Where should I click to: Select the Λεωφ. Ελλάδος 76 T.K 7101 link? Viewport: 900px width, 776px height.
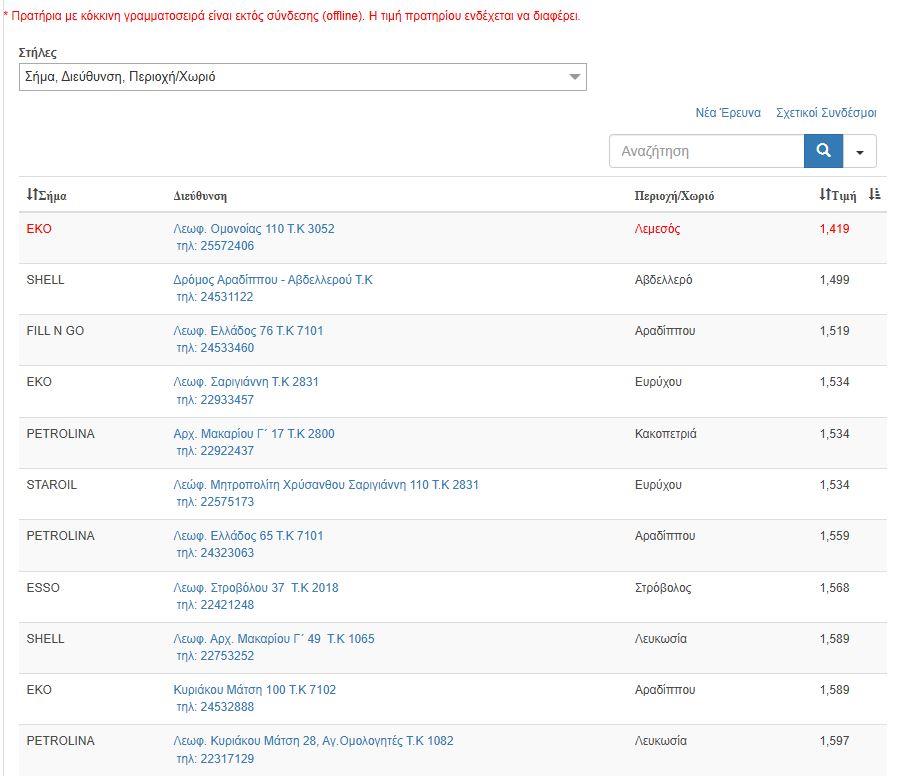click(248, 331)
